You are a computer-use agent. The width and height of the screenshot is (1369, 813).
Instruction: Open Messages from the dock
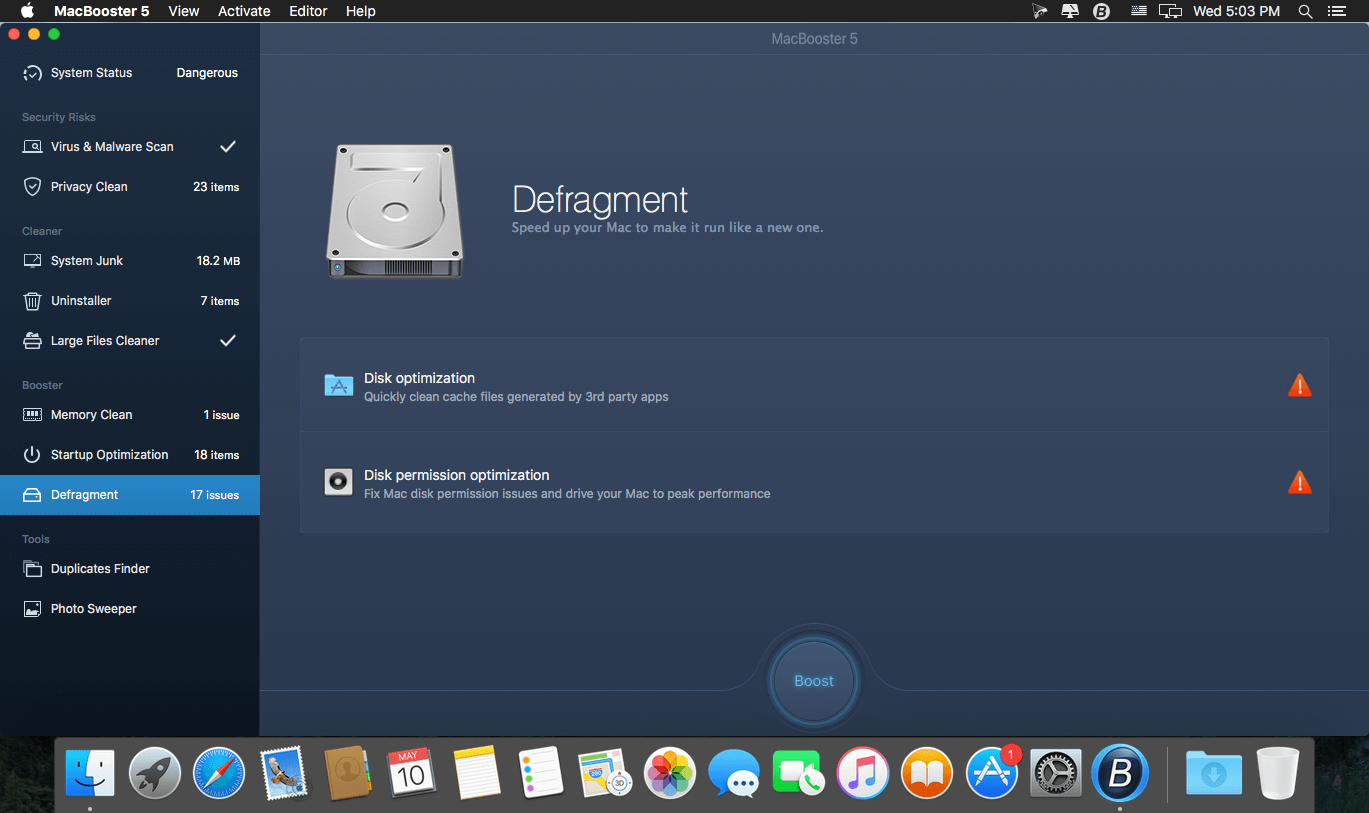click(x=733, y=773)
